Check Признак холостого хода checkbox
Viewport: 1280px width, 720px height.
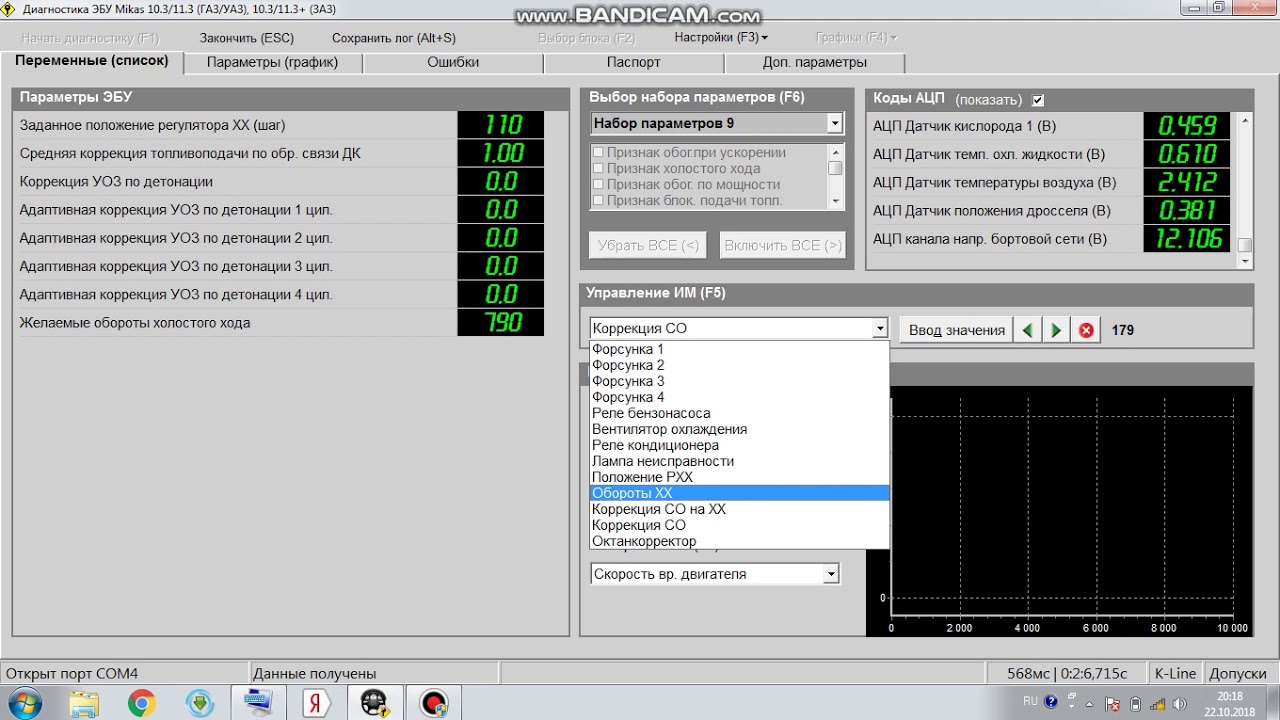click(x=598, y=169)
